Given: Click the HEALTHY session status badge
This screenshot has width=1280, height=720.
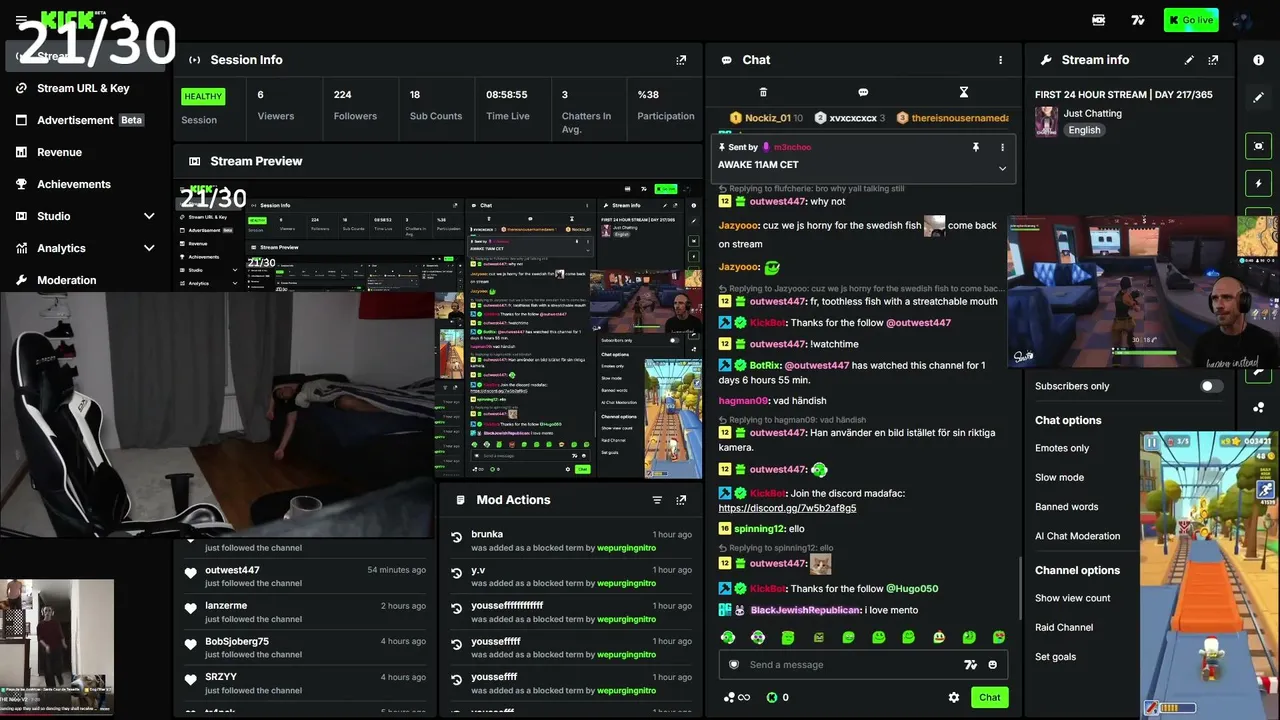Looking at the screenshot, I should pos(203,97).
